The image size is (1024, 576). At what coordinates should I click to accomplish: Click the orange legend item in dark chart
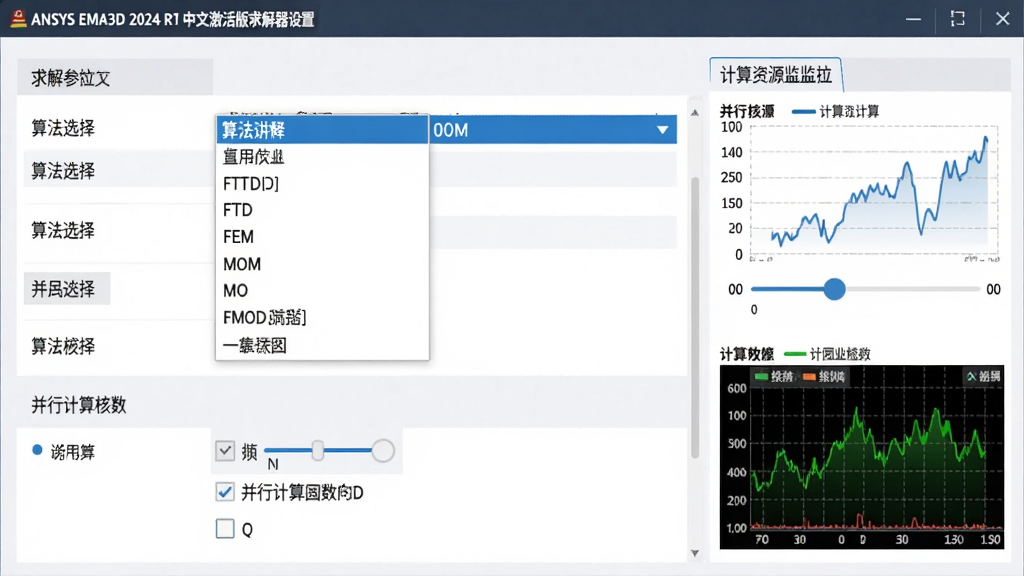(x=824, y=376)
